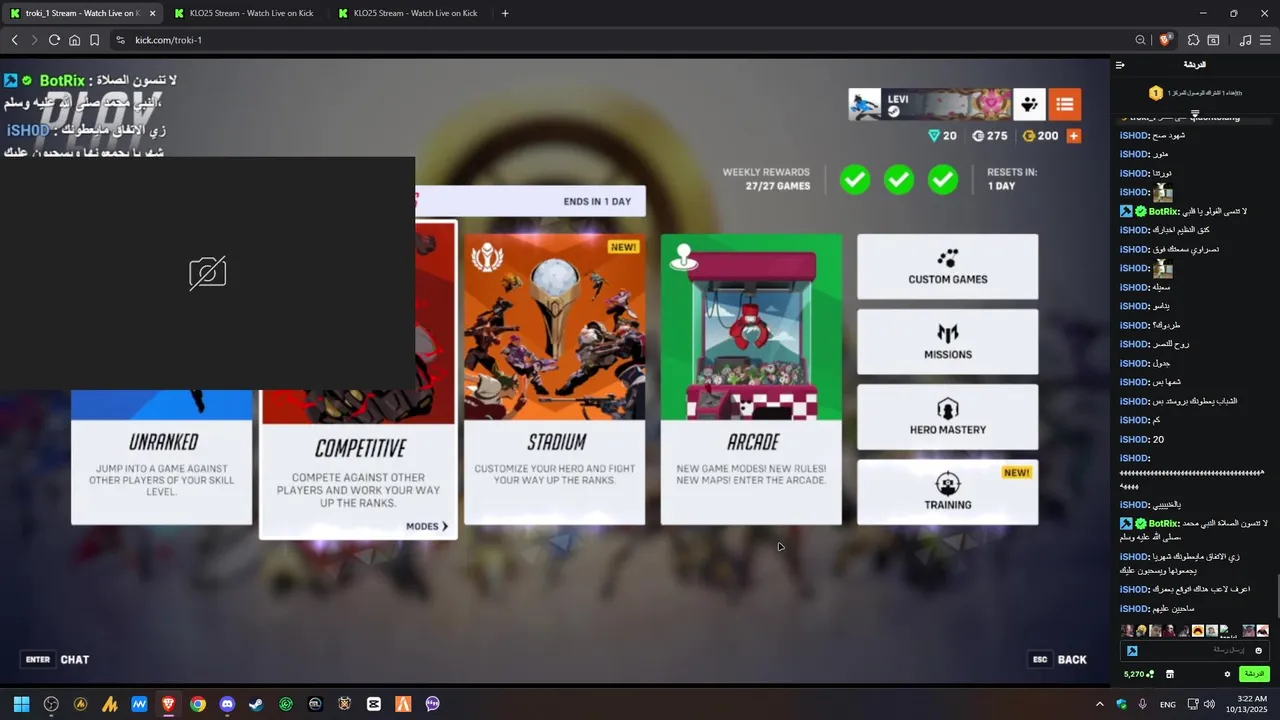Open Google Chrome from the taskbar
This screenshot has width=1280, height=720.
[x=198, y=704]
